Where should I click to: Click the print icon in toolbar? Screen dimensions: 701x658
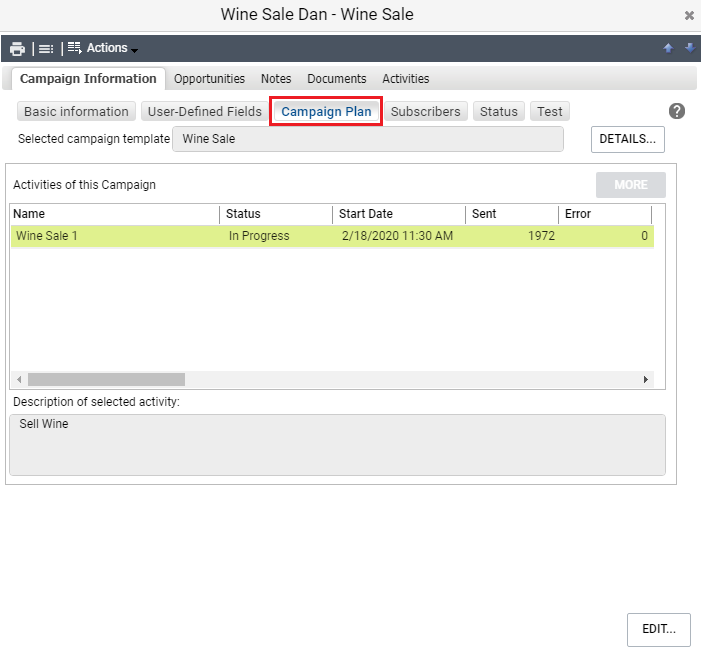17,48
